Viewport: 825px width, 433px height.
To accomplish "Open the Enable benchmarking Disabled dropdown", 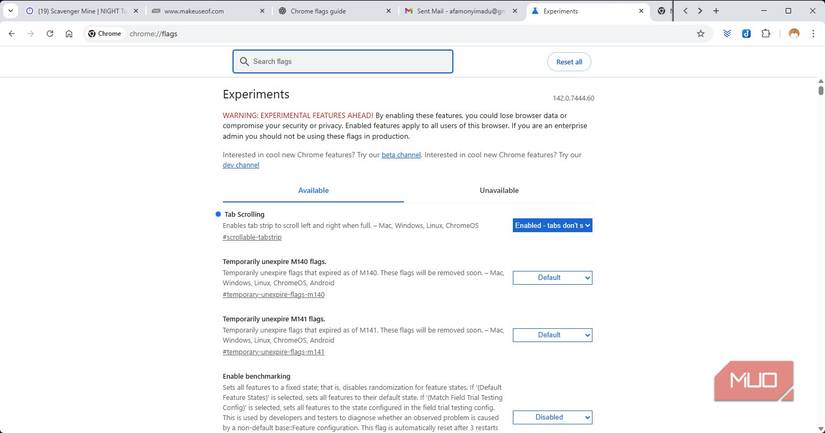I will [552, 417].
